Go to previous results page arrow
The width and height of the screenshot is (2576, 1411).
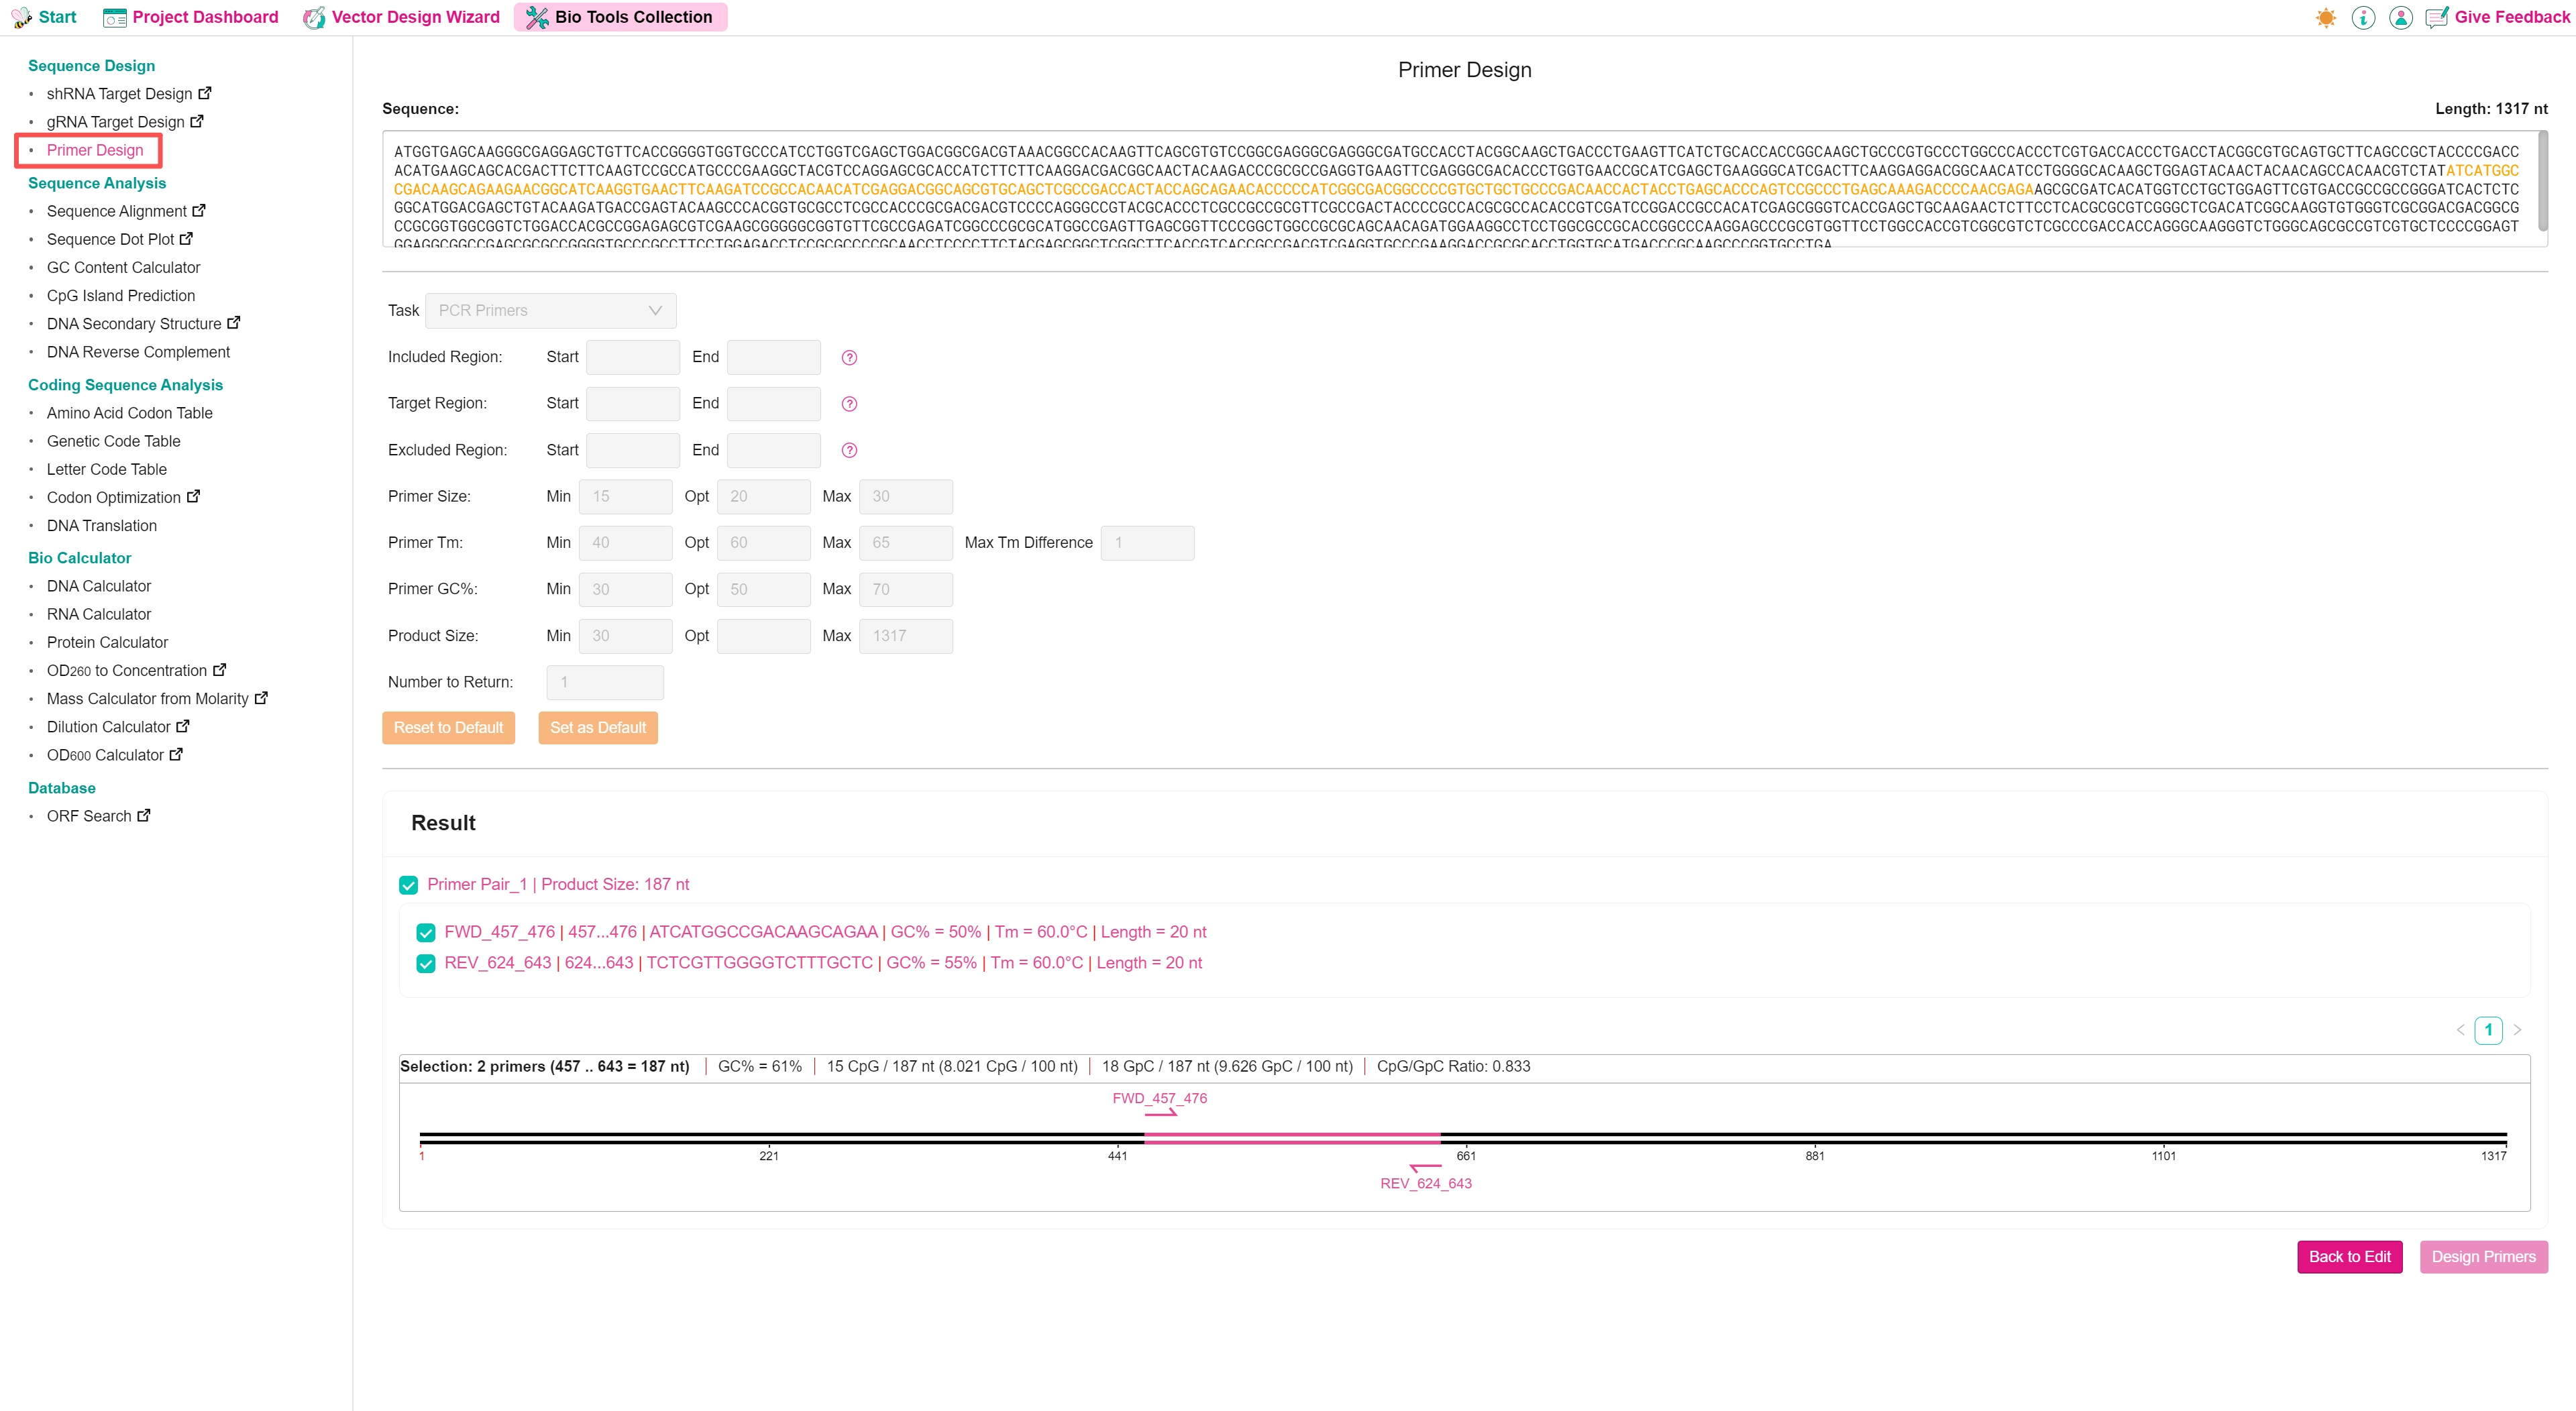click(x=2460, y=1029)
